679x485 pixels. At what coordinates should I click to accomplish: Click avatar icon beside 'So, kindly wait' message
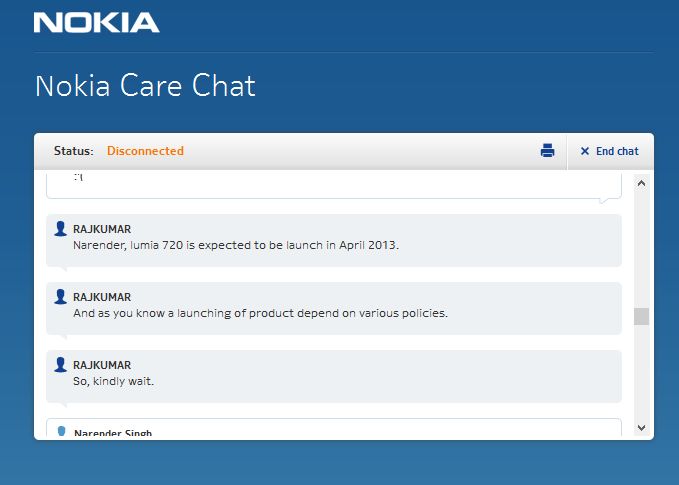click(61, 365)
